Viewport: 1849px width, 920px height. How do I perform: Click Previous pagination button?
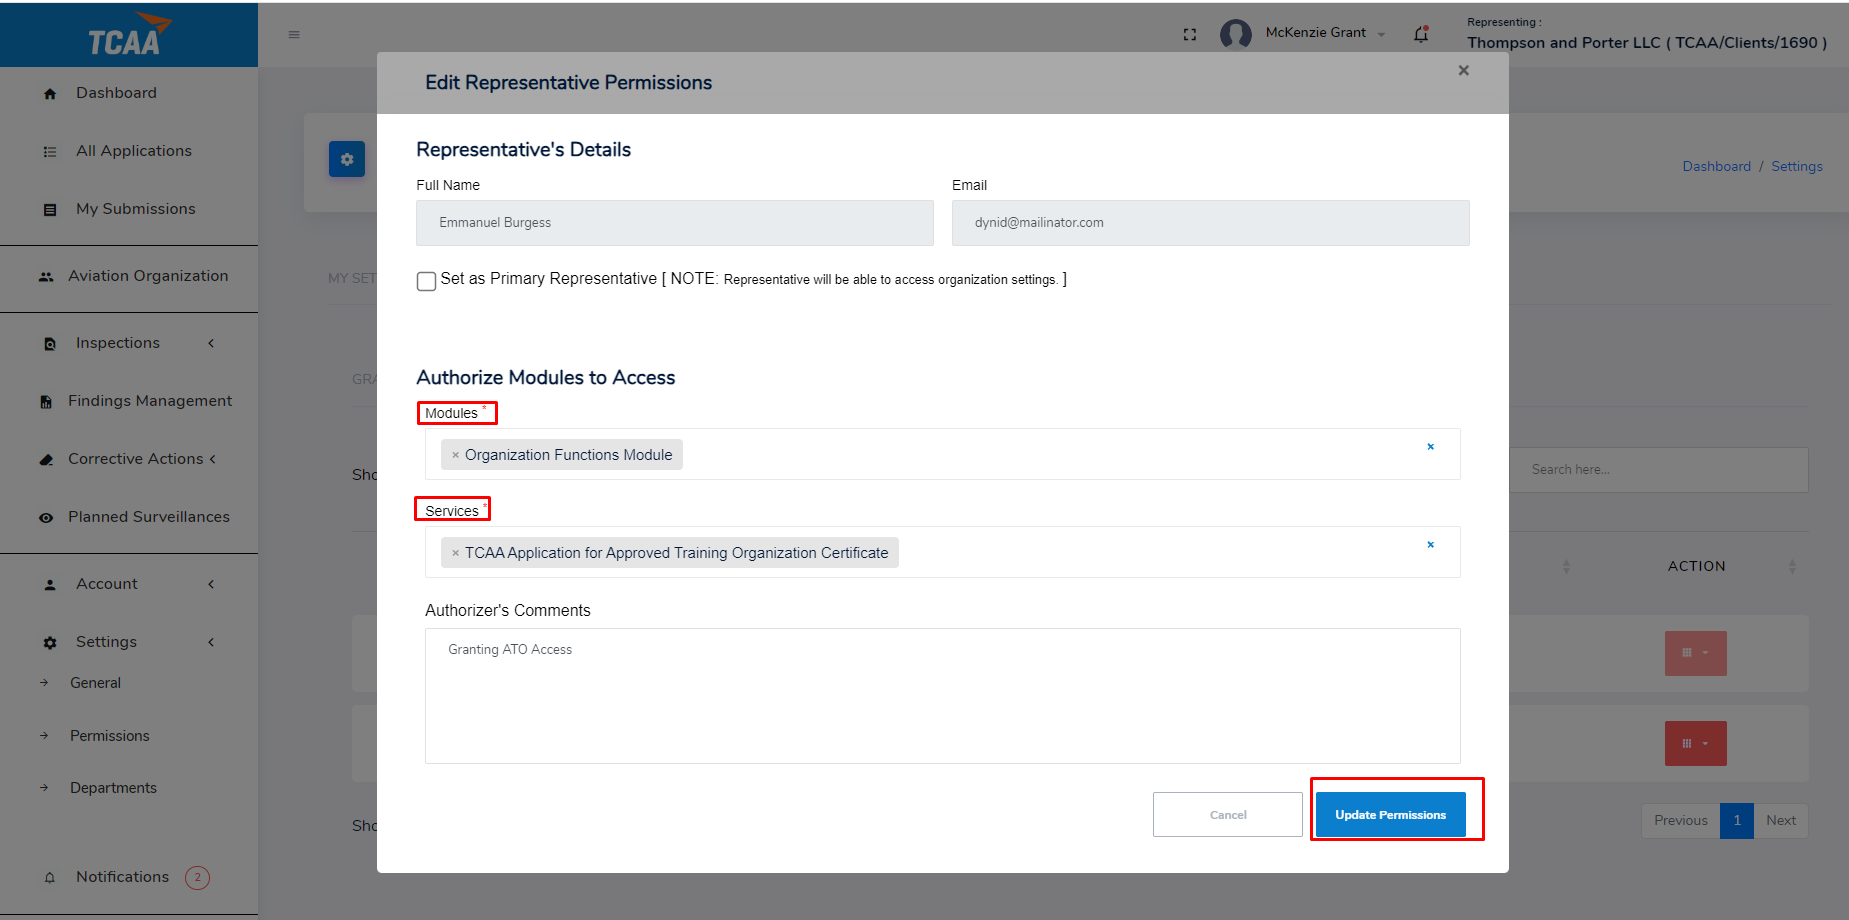[1681, 821]
